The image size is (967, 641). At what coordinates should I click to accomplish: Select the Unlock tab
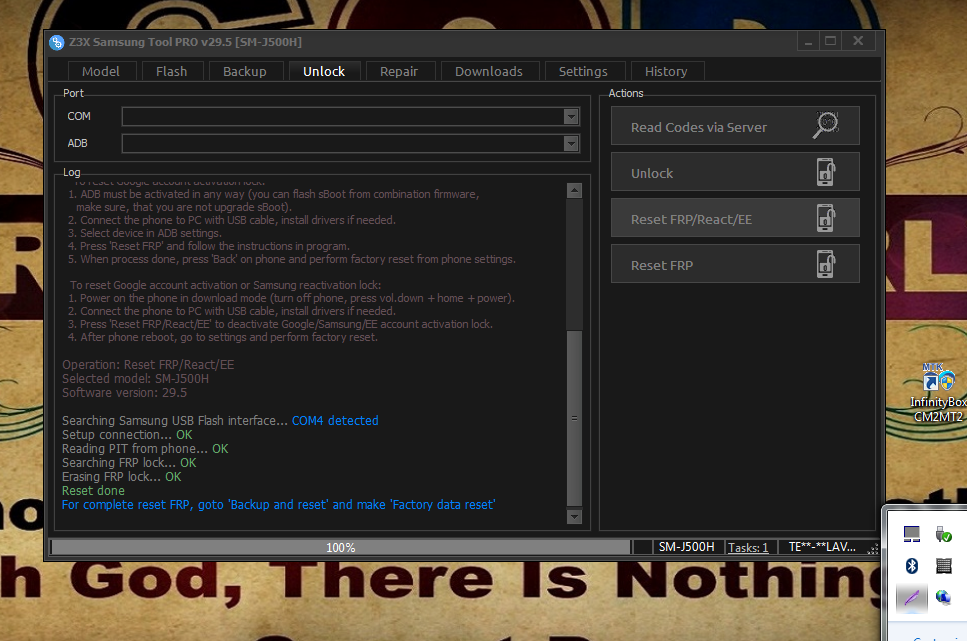324,72
